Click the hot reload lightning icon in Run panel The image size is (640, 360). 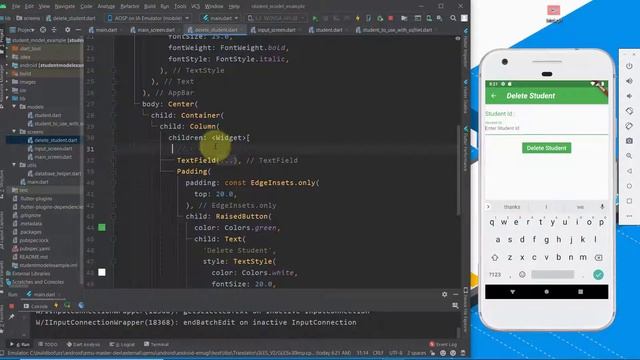point(56,305)
